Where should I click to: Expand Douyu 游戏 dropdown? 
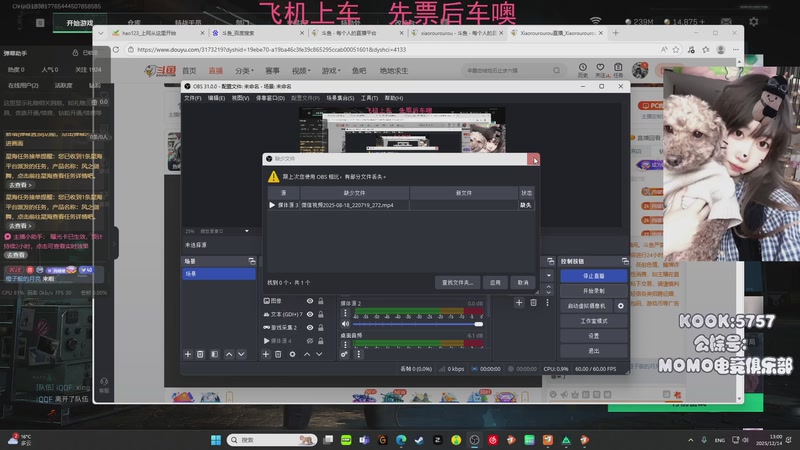tap(331, 70)
